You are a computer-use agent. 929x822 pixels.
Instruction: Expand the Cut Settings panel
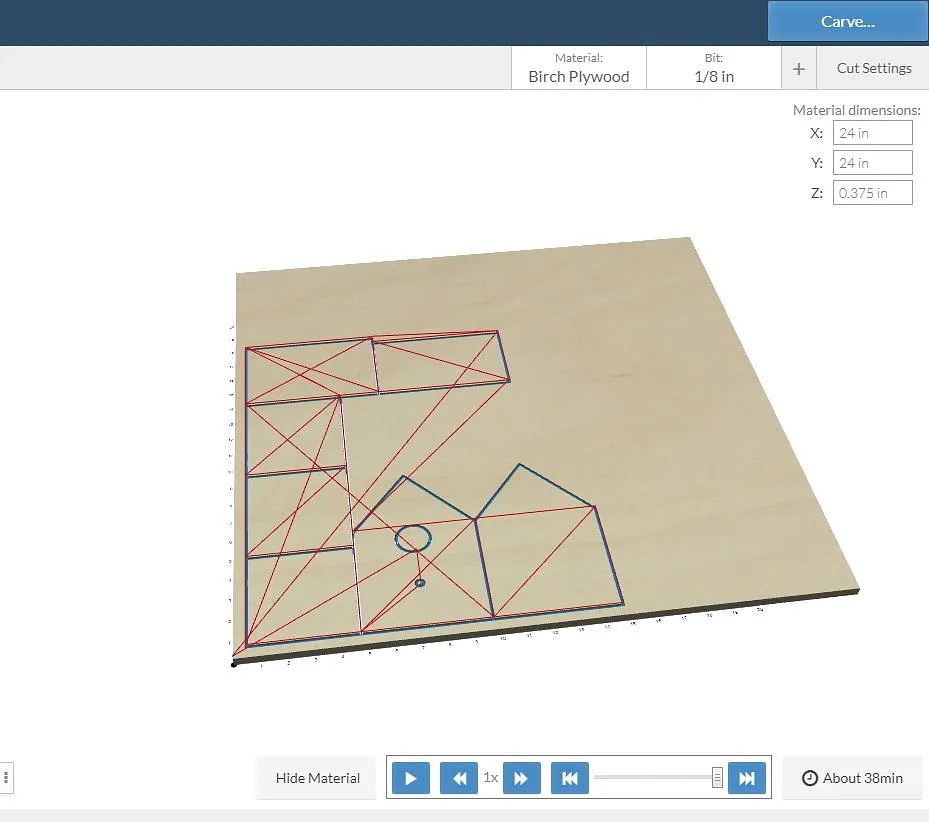click(x=874, y=68)
